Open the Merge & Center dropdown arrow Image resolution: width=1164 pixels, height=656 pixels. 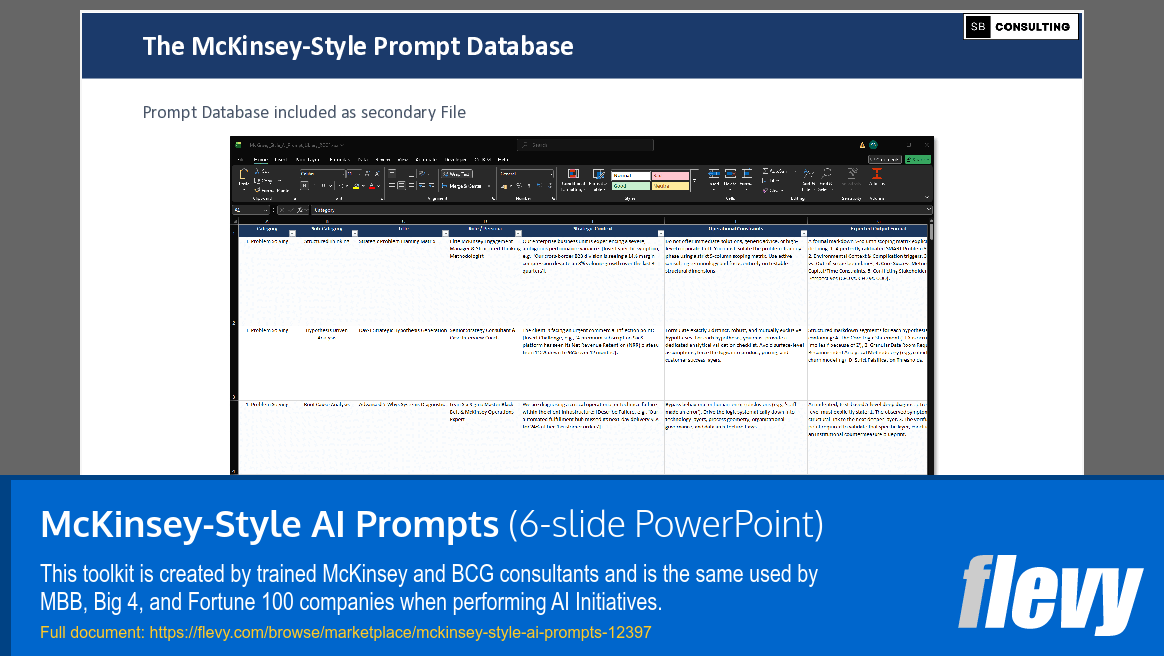pos(488,186)
